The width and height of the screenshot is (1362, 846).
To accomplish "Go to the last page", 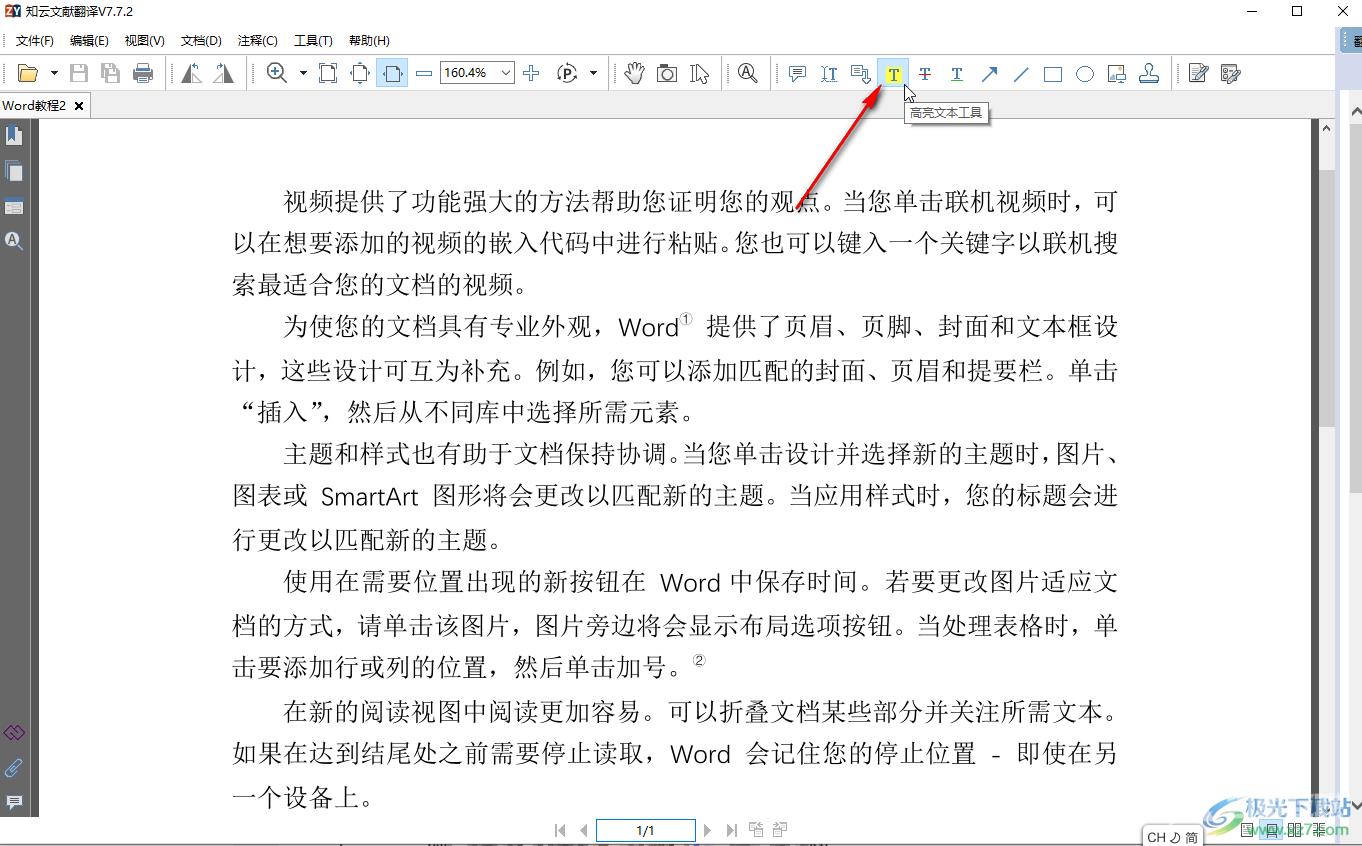I will tap(731, 830).
